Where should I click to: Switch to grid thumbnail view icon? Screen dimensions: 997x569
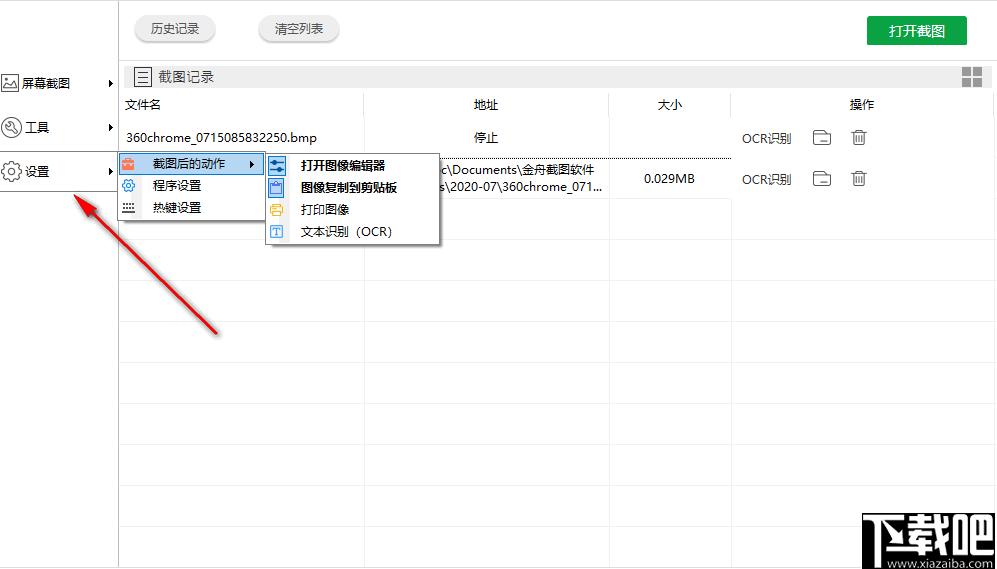point(972,78)
